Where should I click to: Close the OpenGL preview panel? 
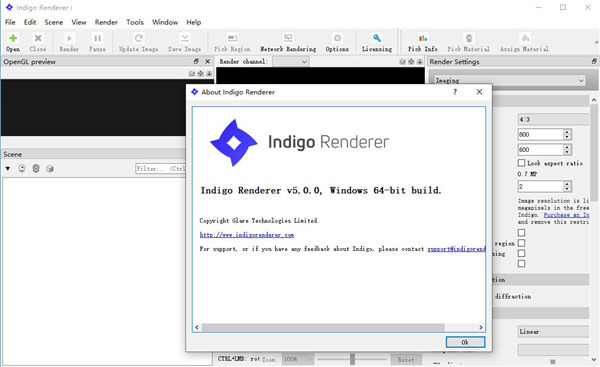point(207,61)
